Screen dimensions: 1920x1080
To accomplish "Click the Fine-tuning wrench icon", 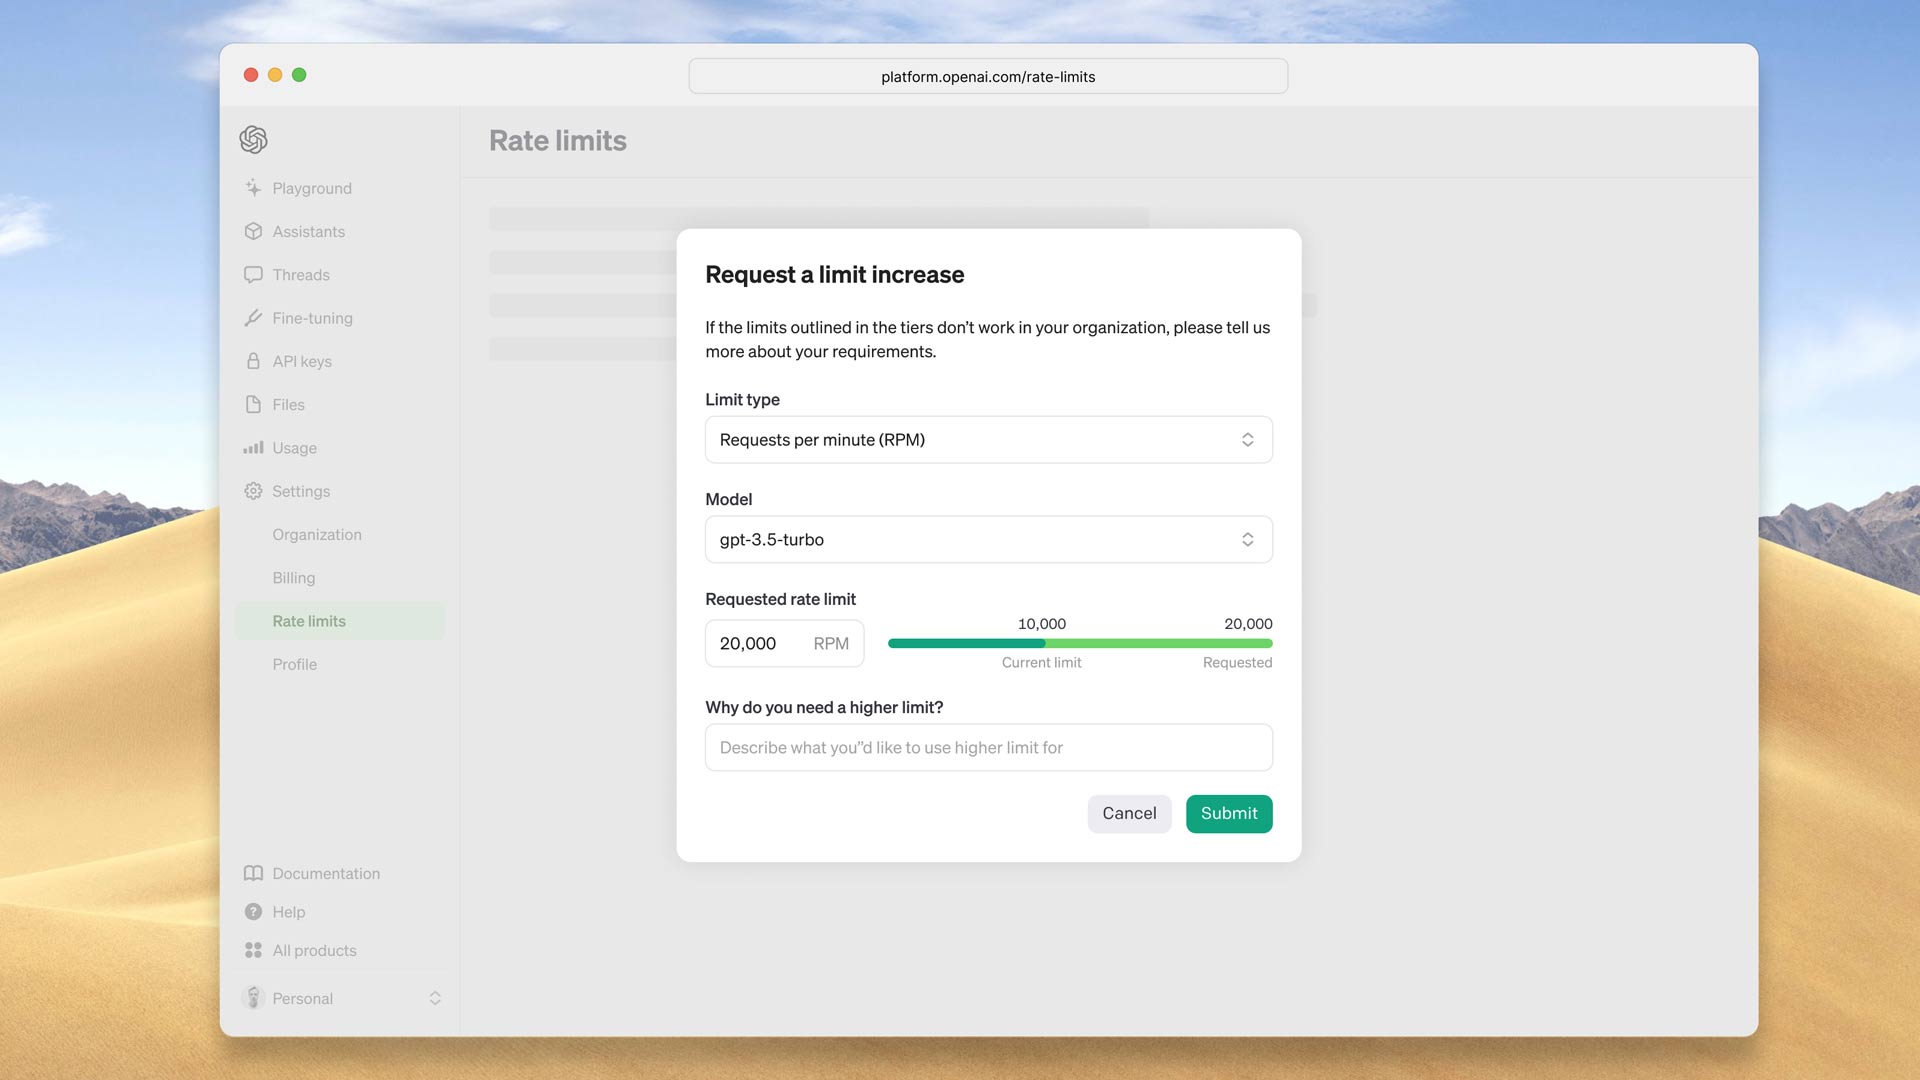I will click(253, 318).
